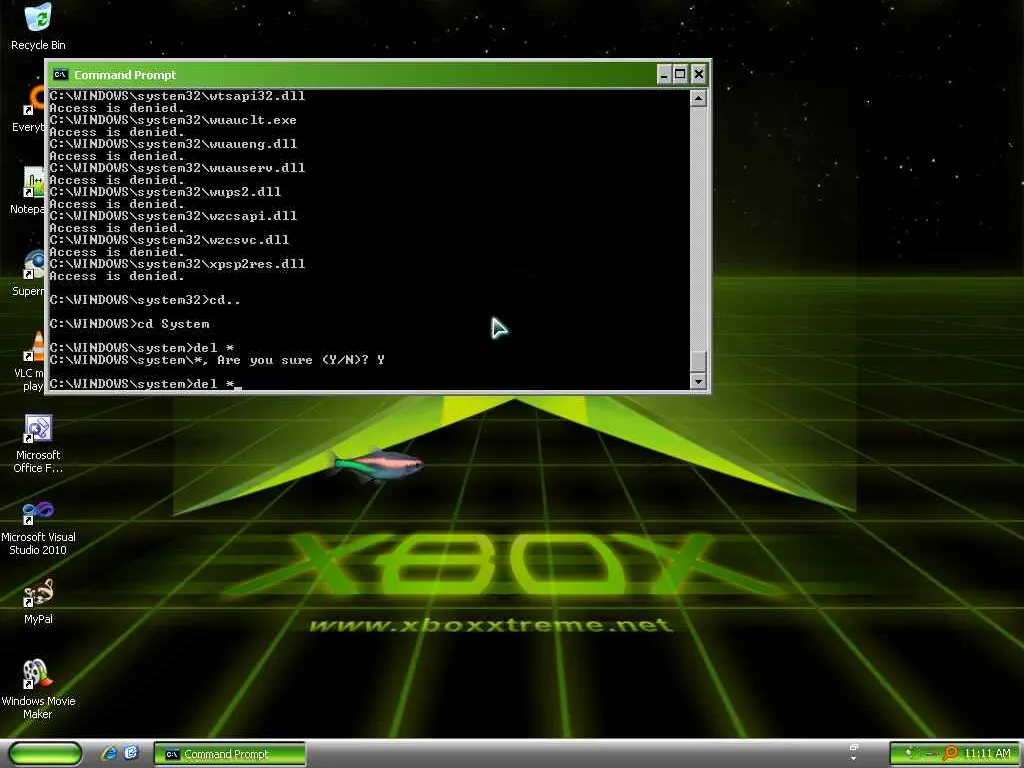The image size is (1024, 768).
Task: Click the Command Prompt window title text
Action: [x=125, y=75]
